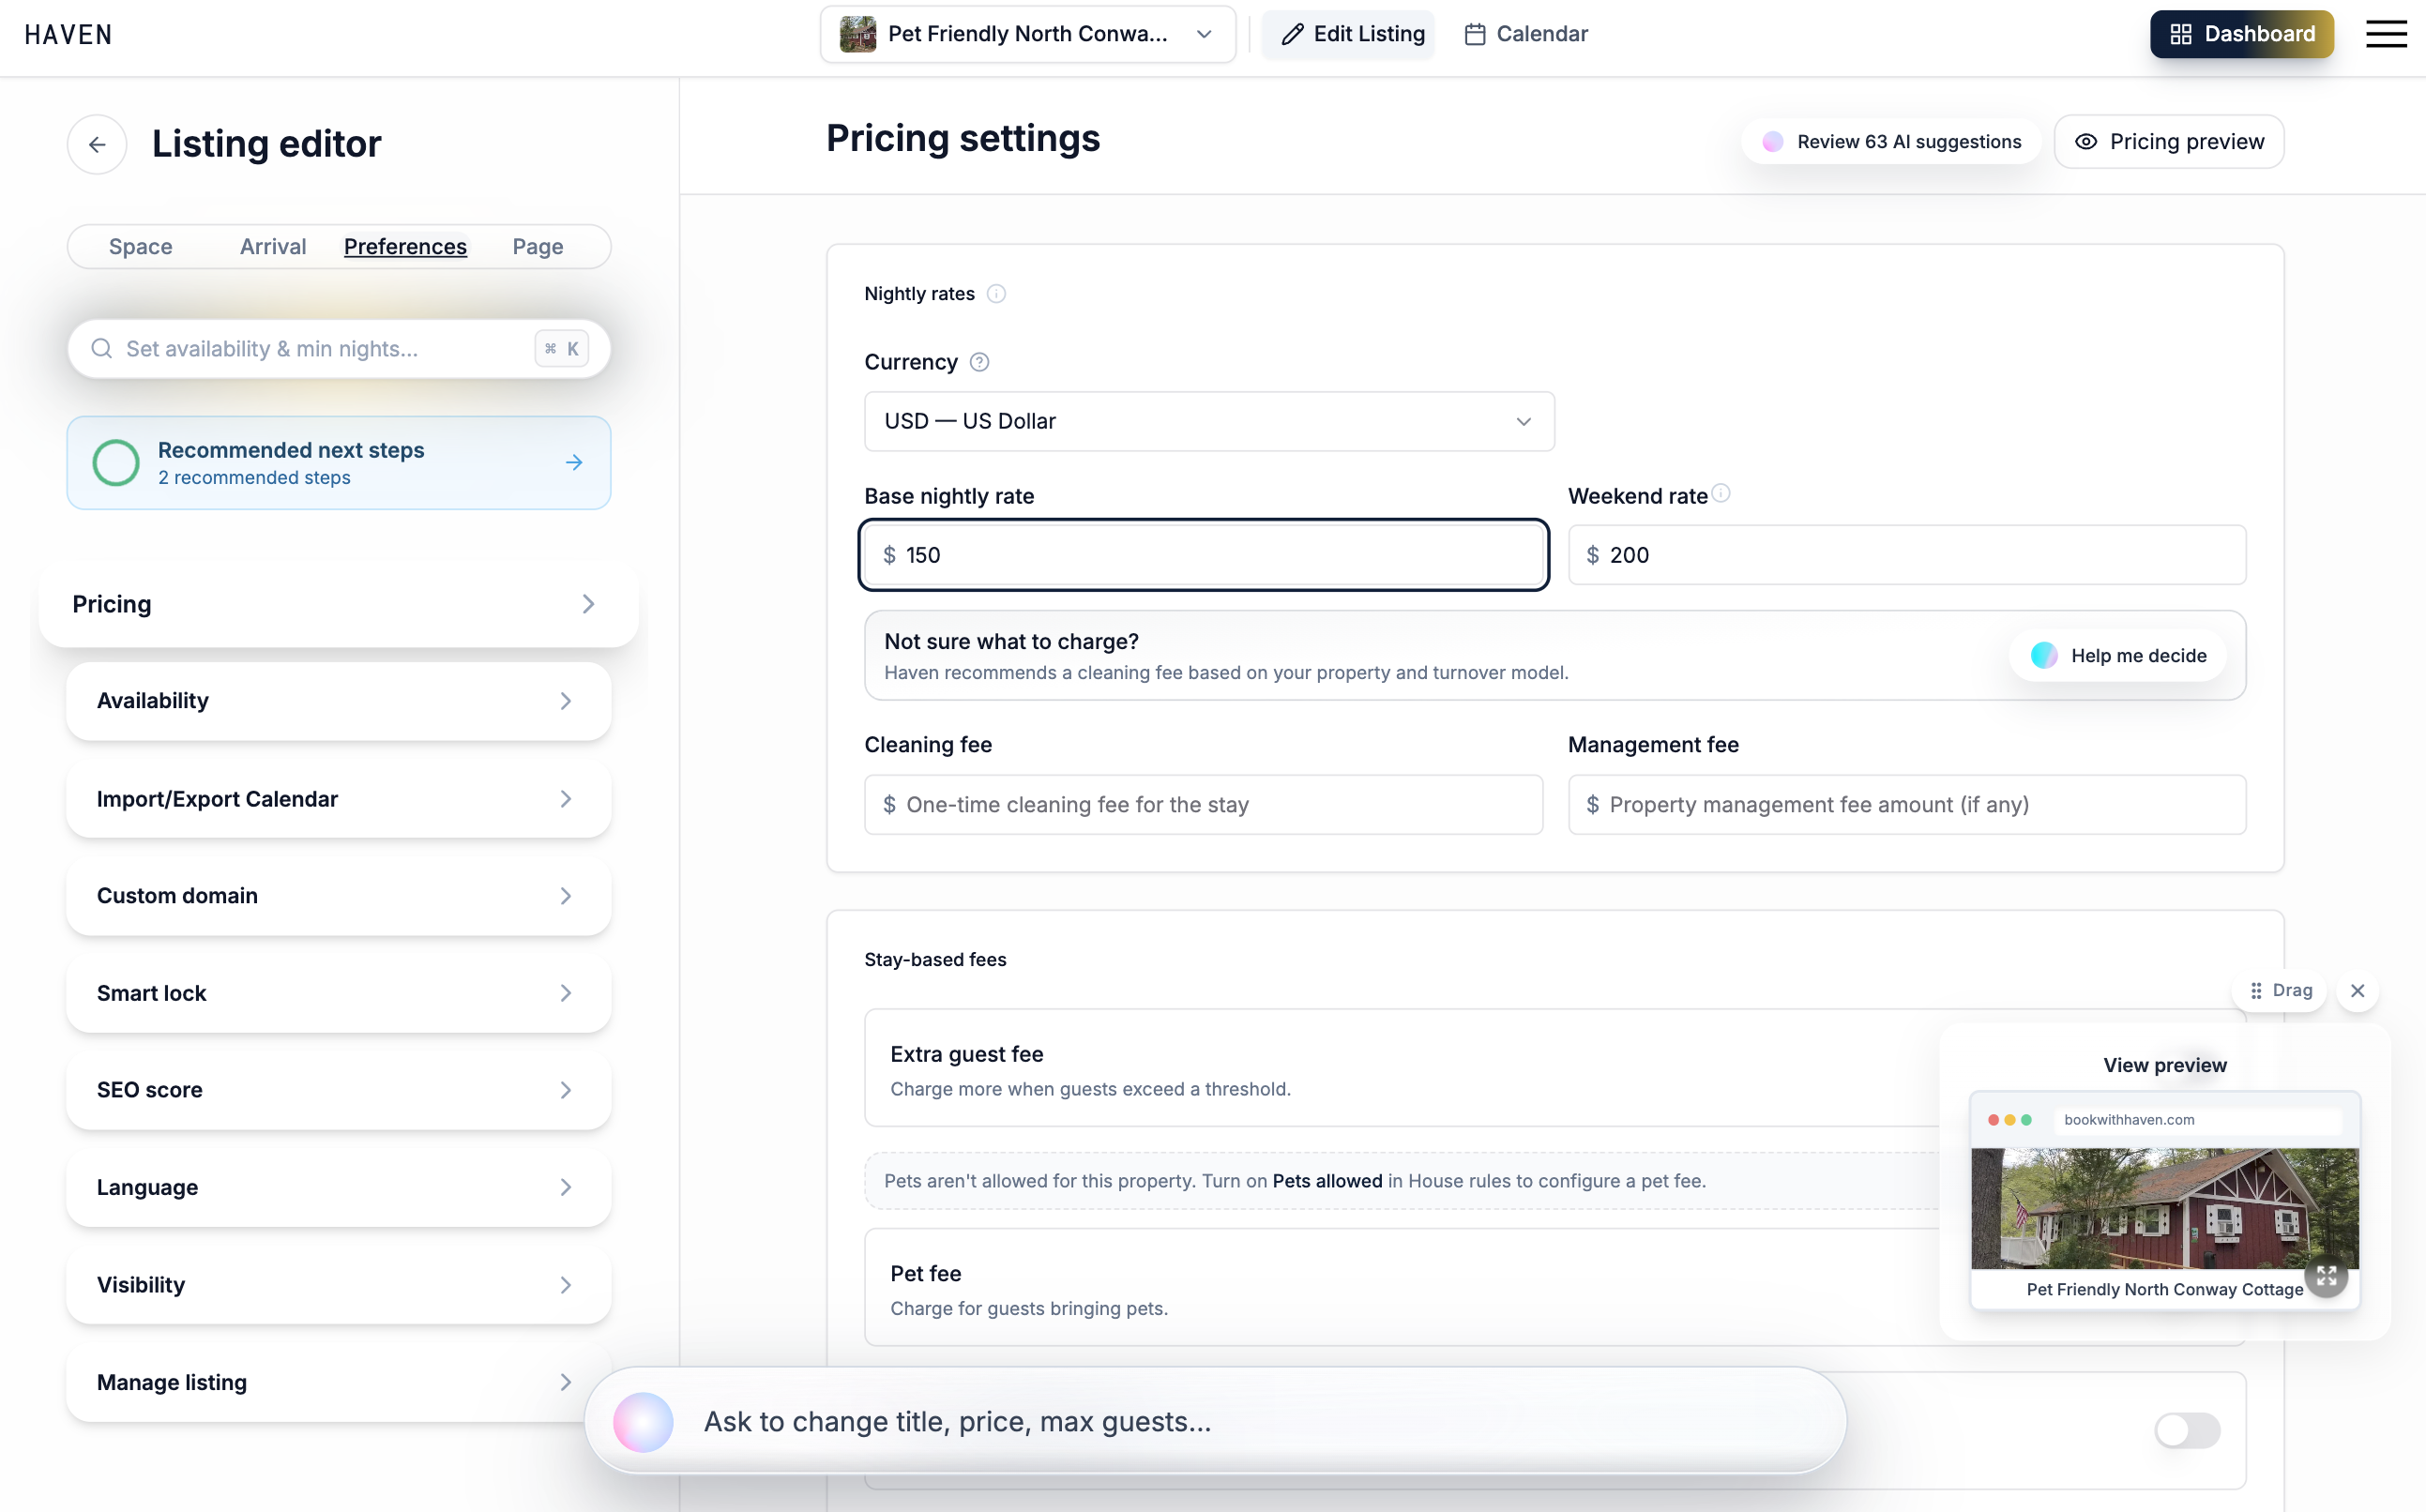
Task: Switch to the Space tab
Action: tap(140, 247)
